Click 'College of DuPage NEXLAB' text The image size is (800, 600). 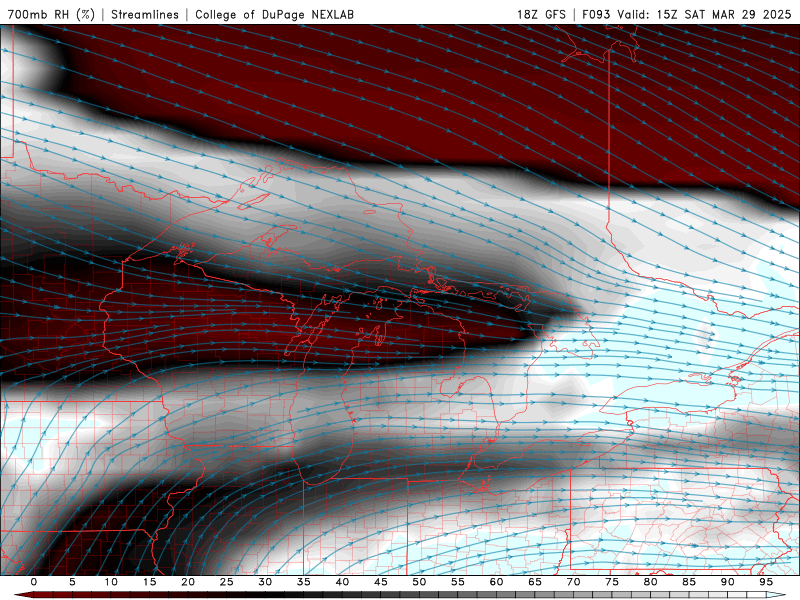click(274, 14)
